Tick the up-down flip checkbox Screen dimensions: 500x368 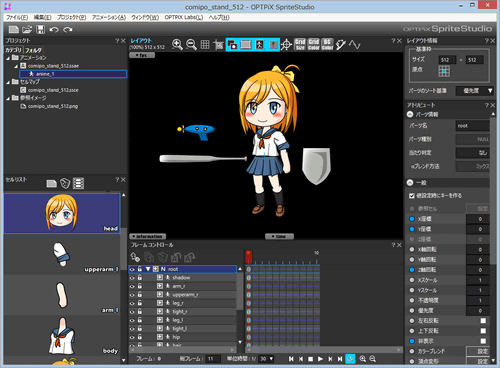pyautogui.click(x=483, y=331)
